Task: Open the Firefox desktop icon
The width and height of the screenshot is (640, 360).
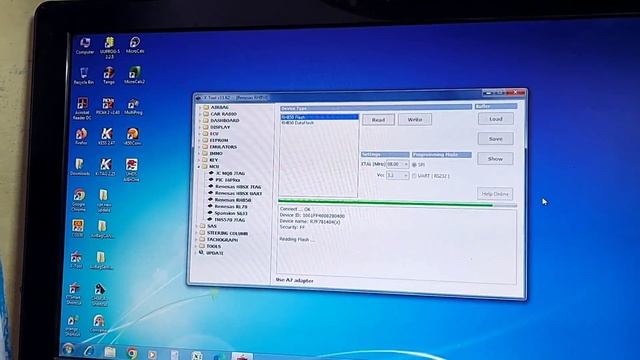Action: pos(81,136)
